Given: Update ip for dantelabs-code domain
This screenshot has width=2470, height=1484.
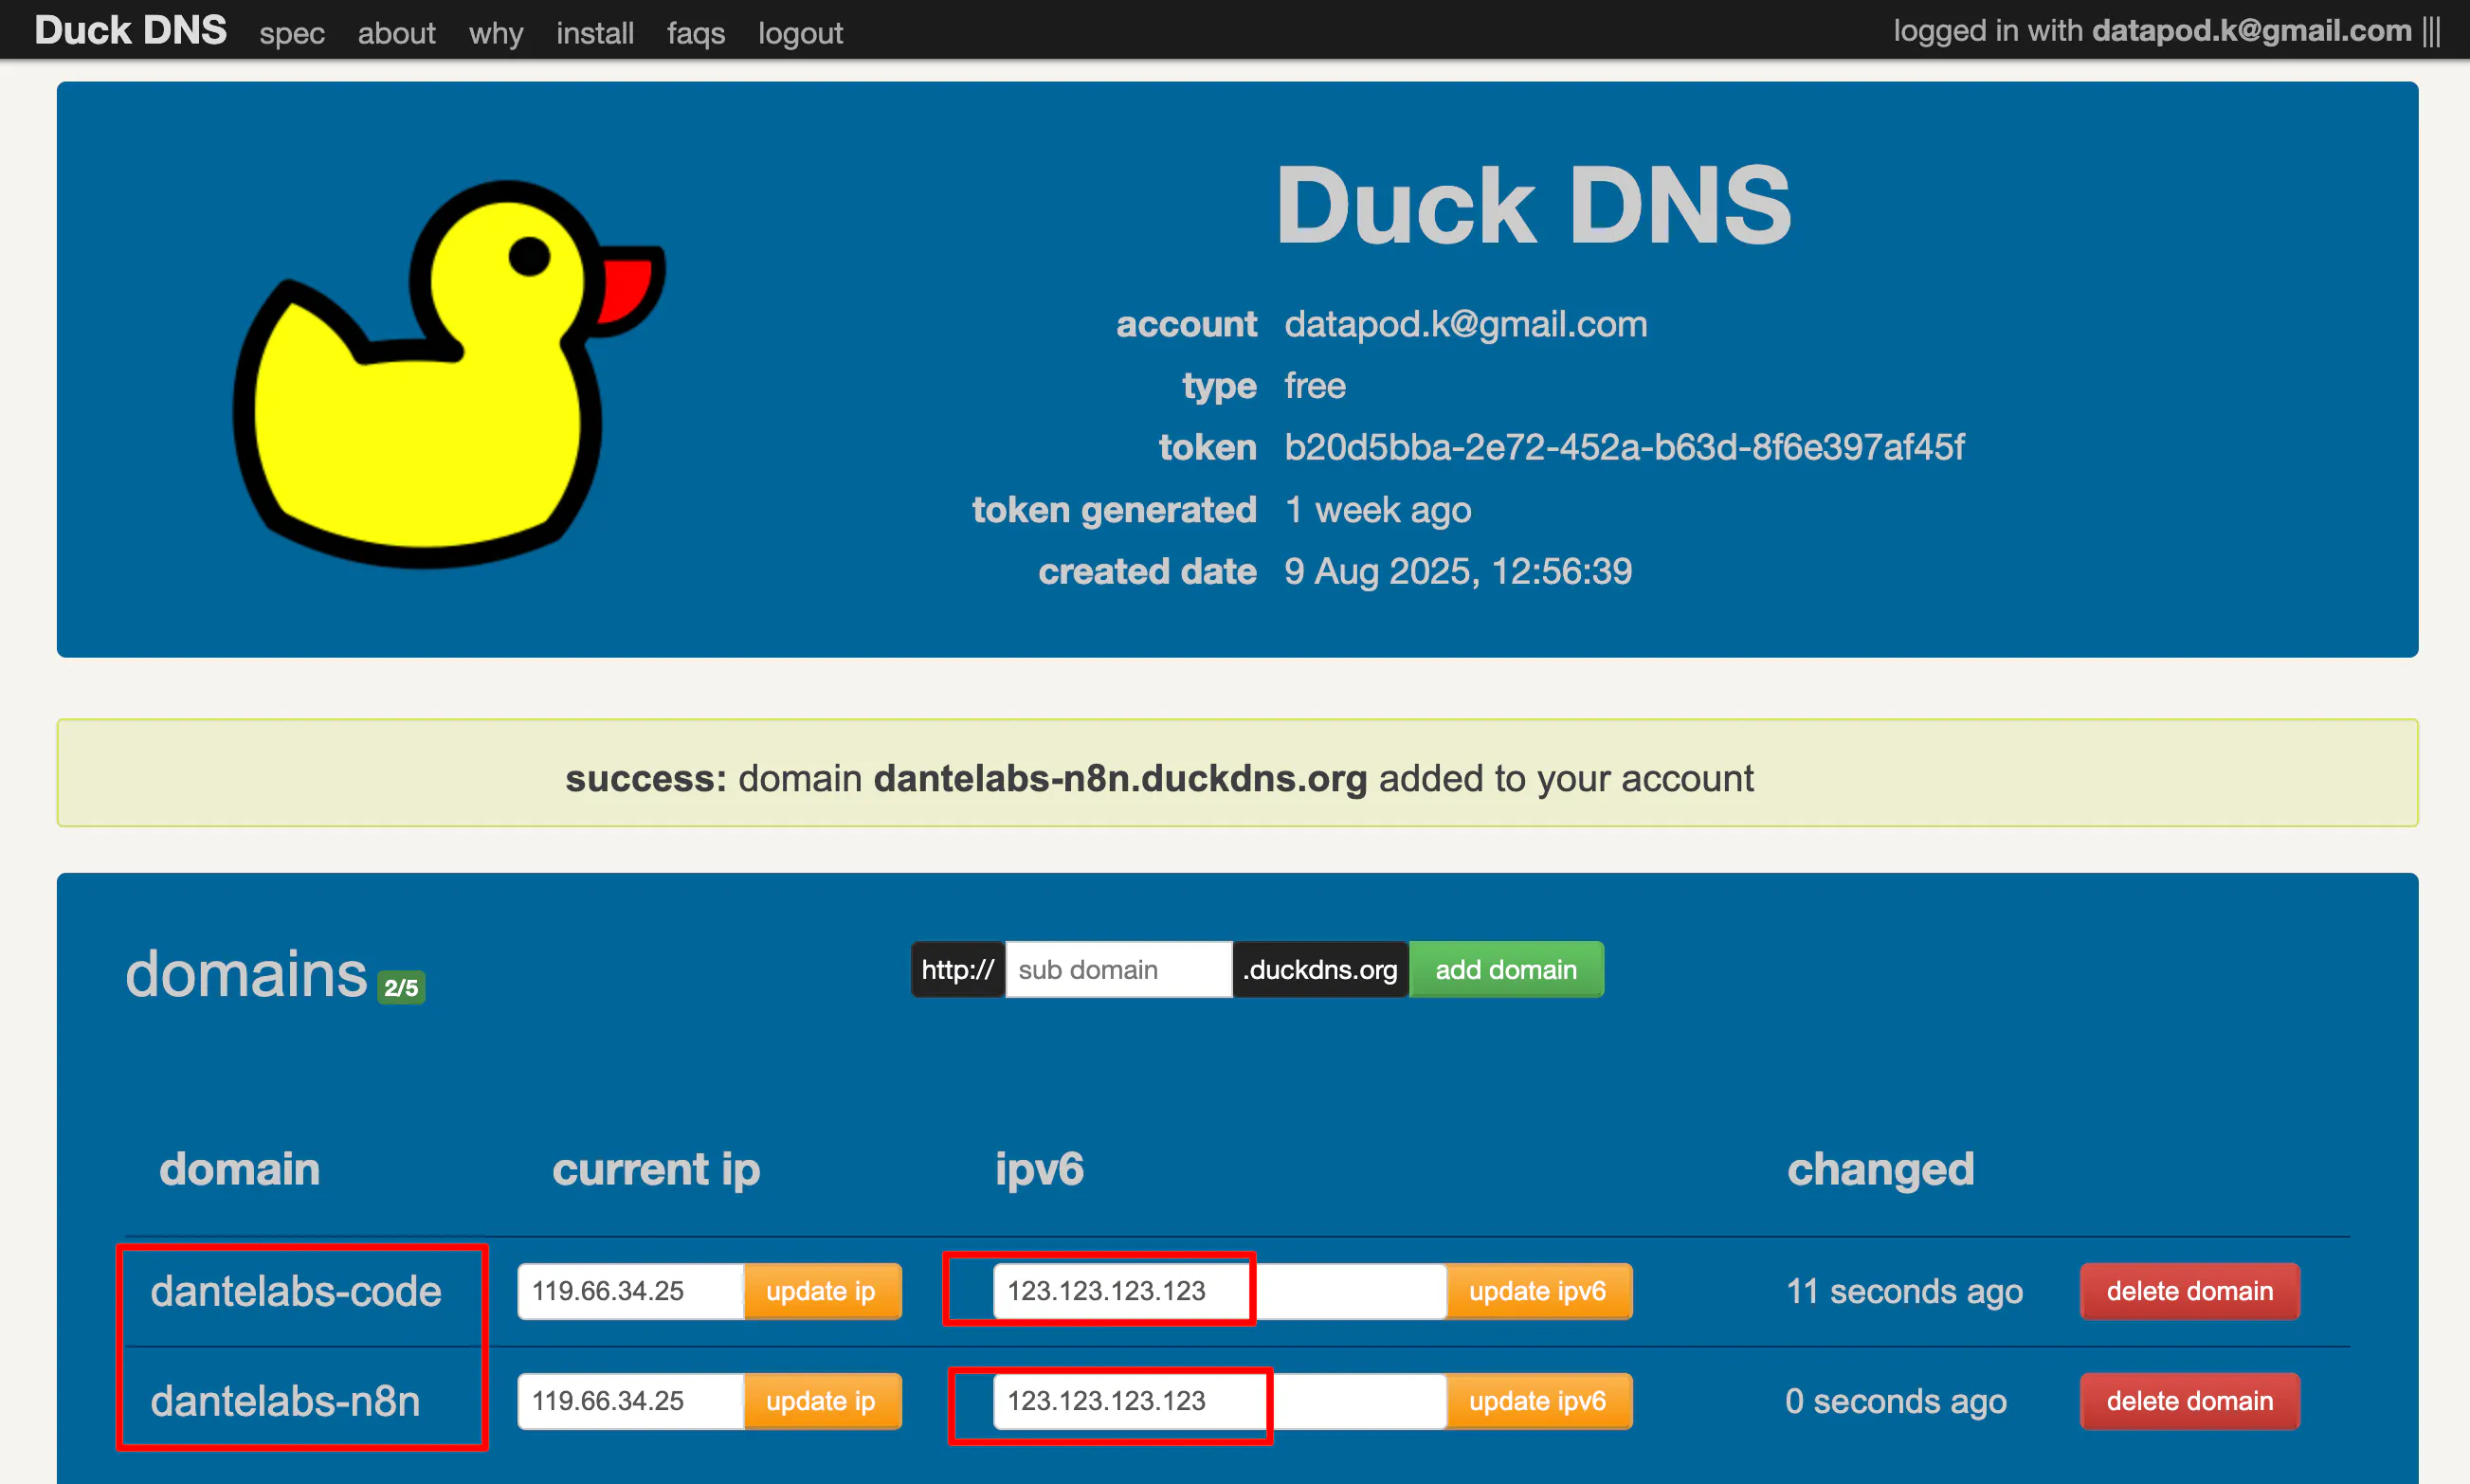Looking at the screenshot, I should click(822, 1291).
